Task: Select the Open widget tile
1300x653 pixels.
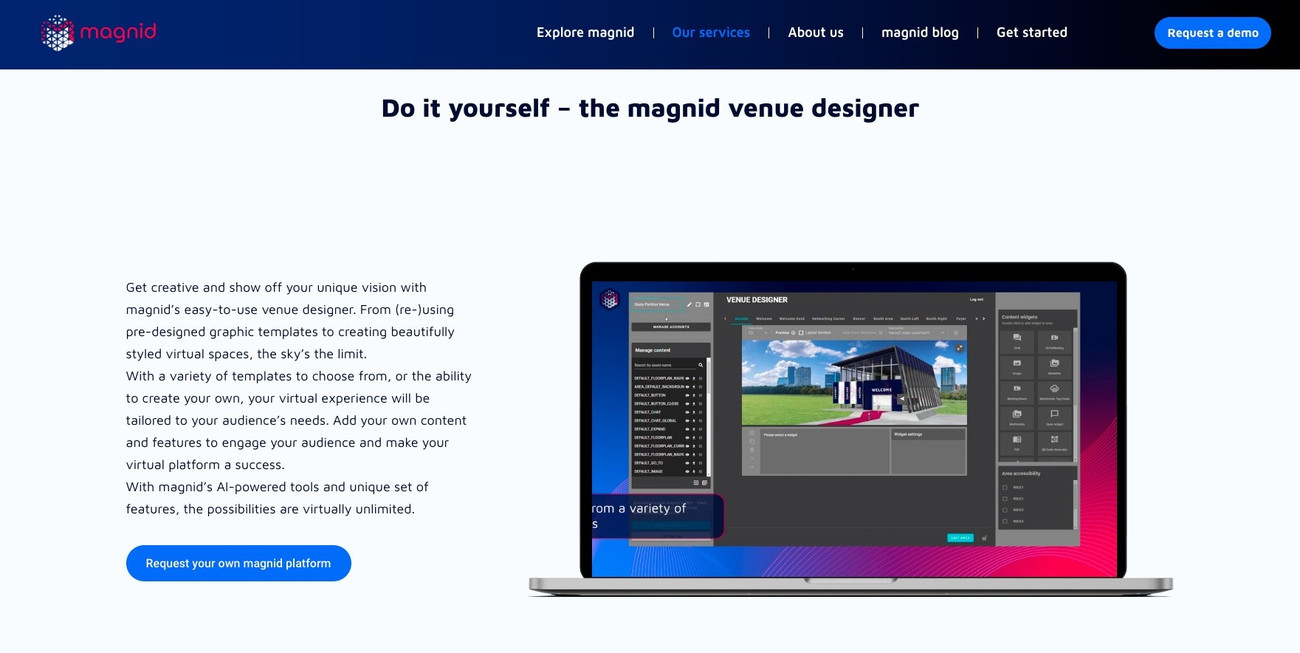Action: pyautogui.click(x=1054, y=418)
